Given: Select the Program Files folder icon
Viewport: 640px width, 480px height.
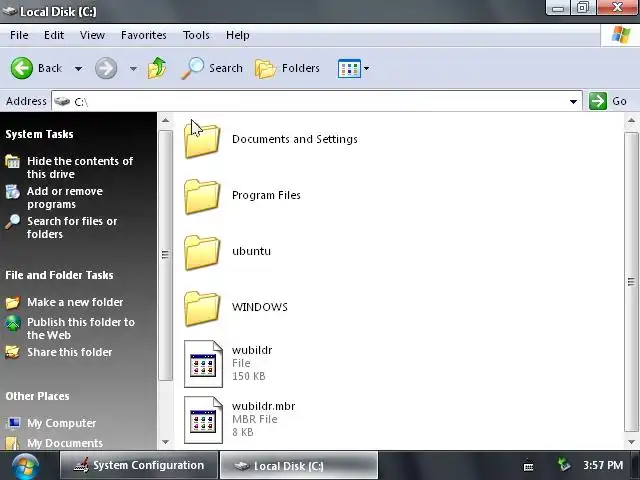Looking at the screenshot, I should tap(202, 196).
